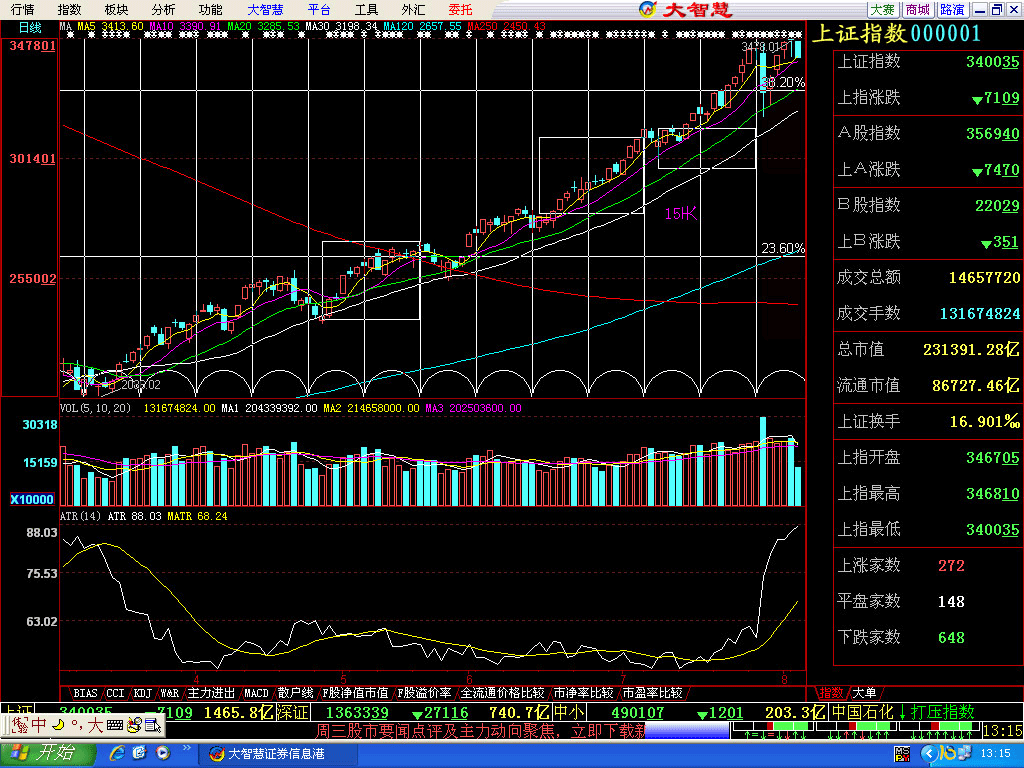The height and width of the screenshot is (768, 1024).
Task: Click the second quick launch browser icon
Action: click(x=139, y=754)
